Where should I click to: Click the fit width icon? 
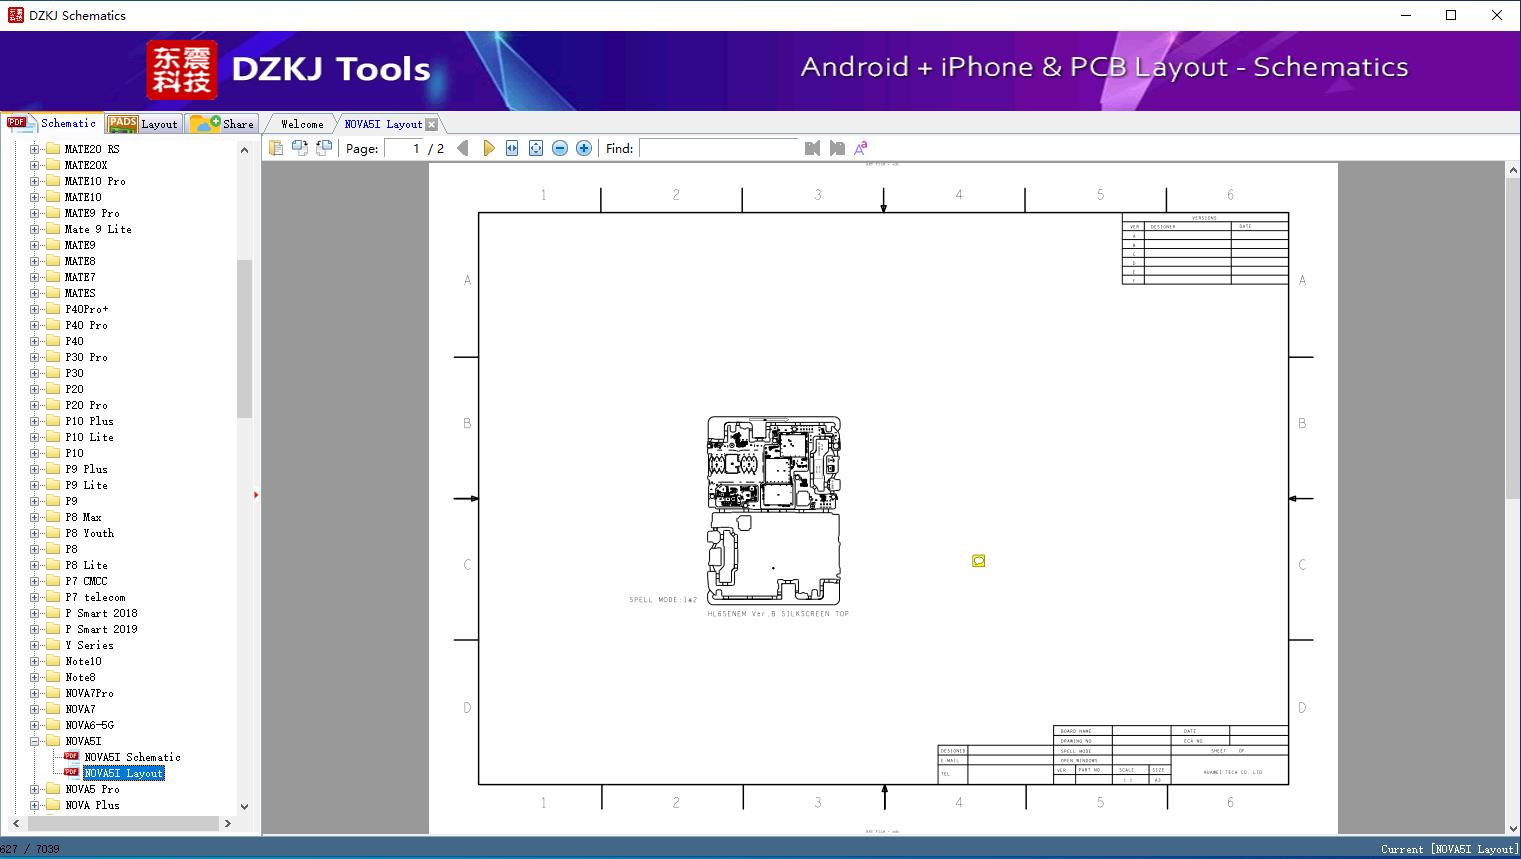tap(512, 148)
